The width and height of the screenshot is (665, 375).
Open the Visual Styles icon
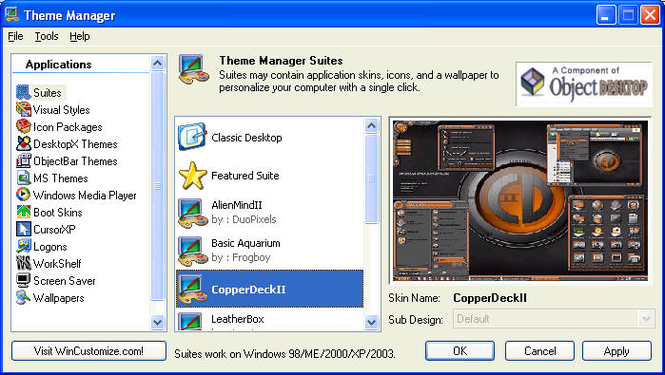23,109
